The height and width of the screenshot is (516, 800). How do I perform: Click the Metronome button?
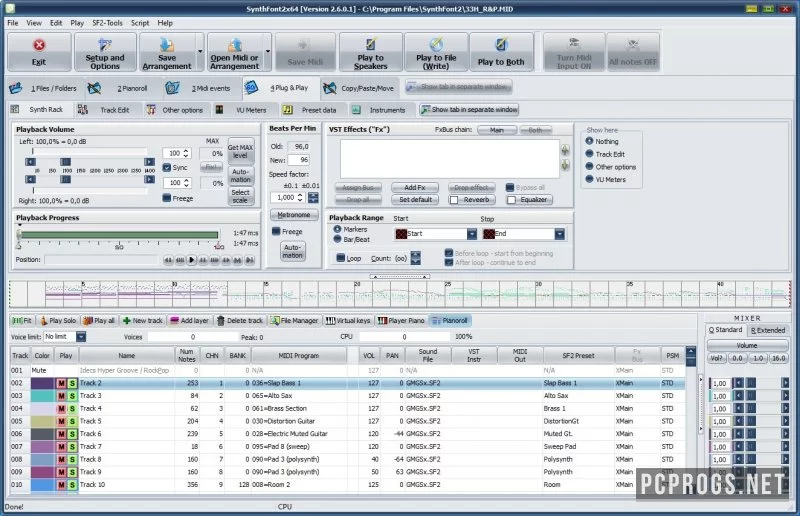[x=294, y=215]
